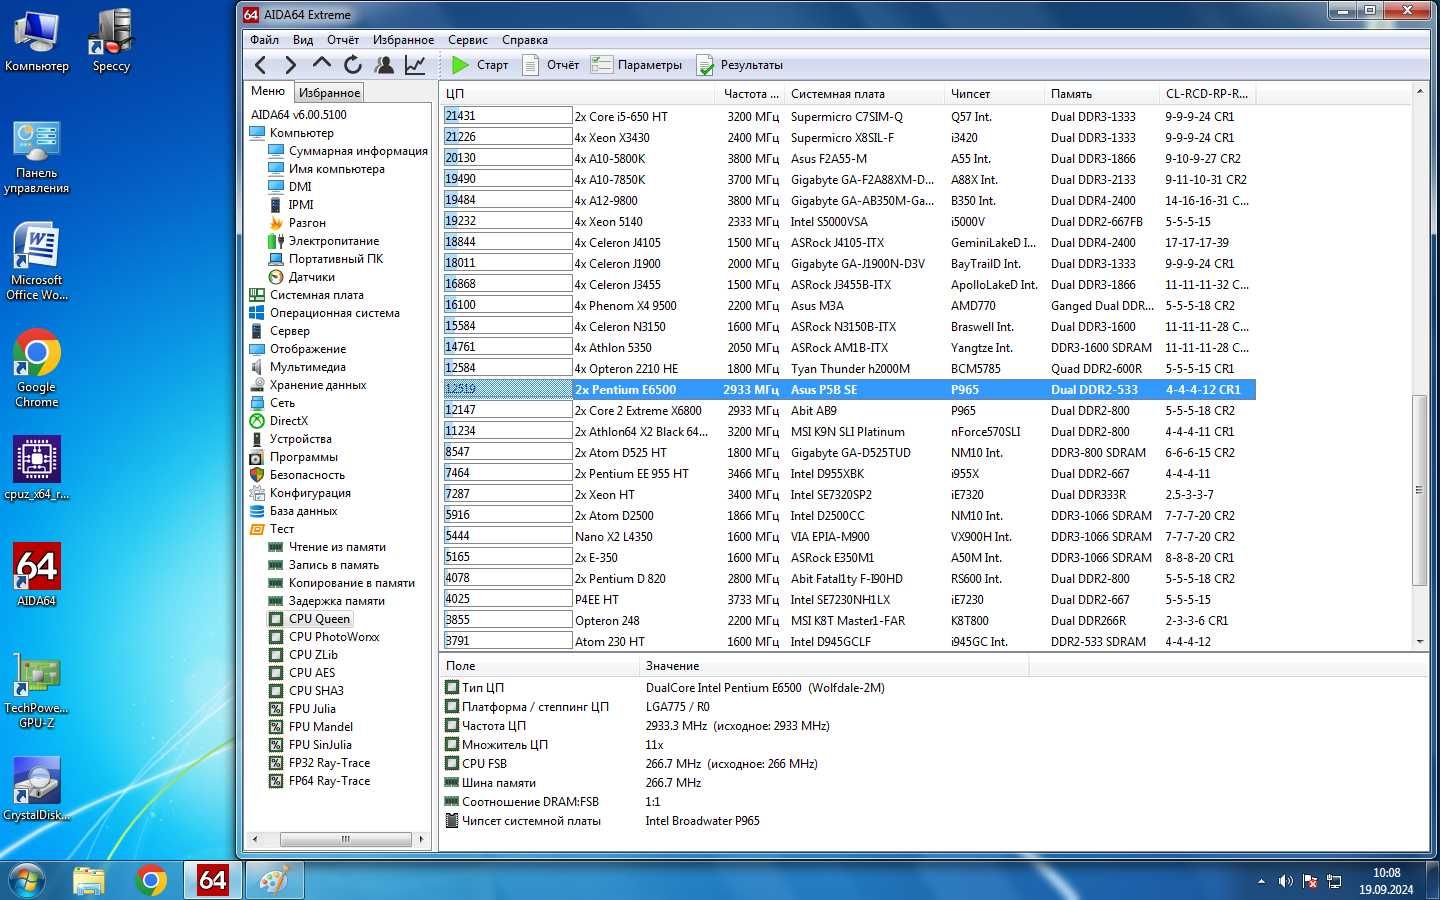The width and height of the screenshot is (1440, 900).
Task: Open the cpuz_x64 desktop icon
Action: [37, 468]
